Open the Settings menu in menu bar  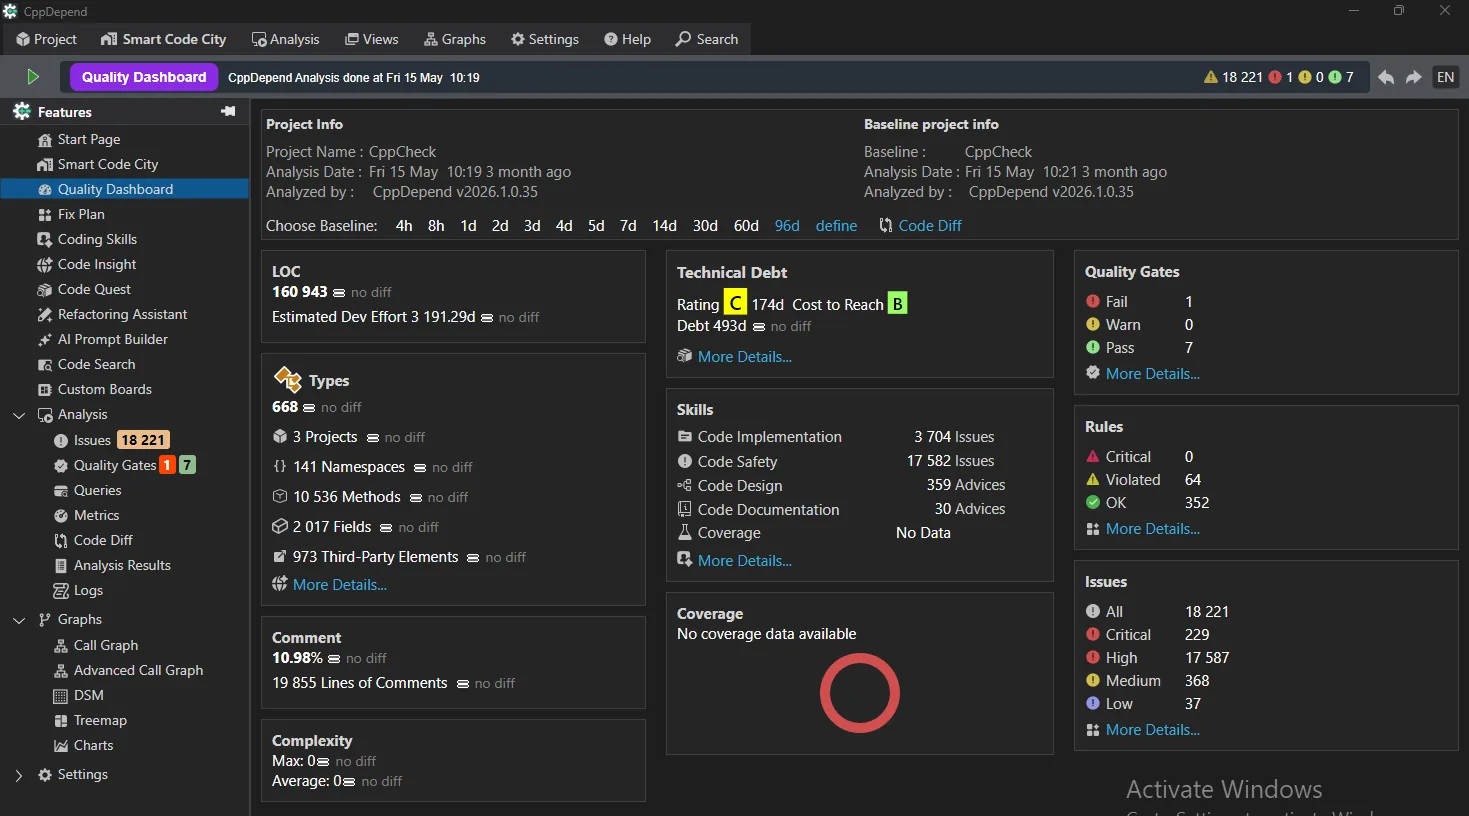coord(545,39)
